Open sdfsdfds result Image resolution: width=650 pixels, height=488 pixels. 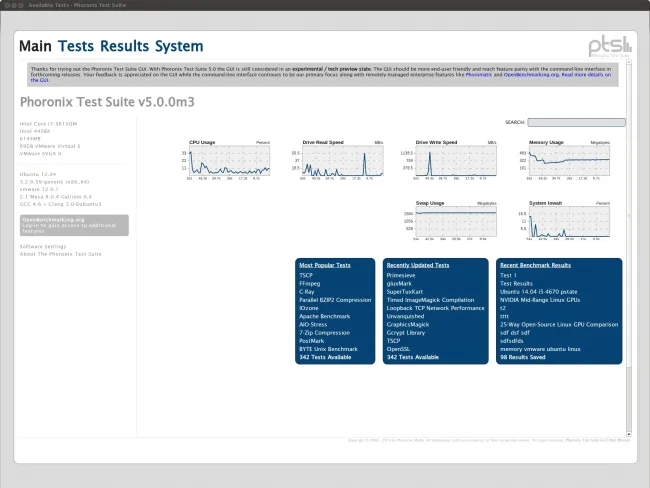point(512,341)
